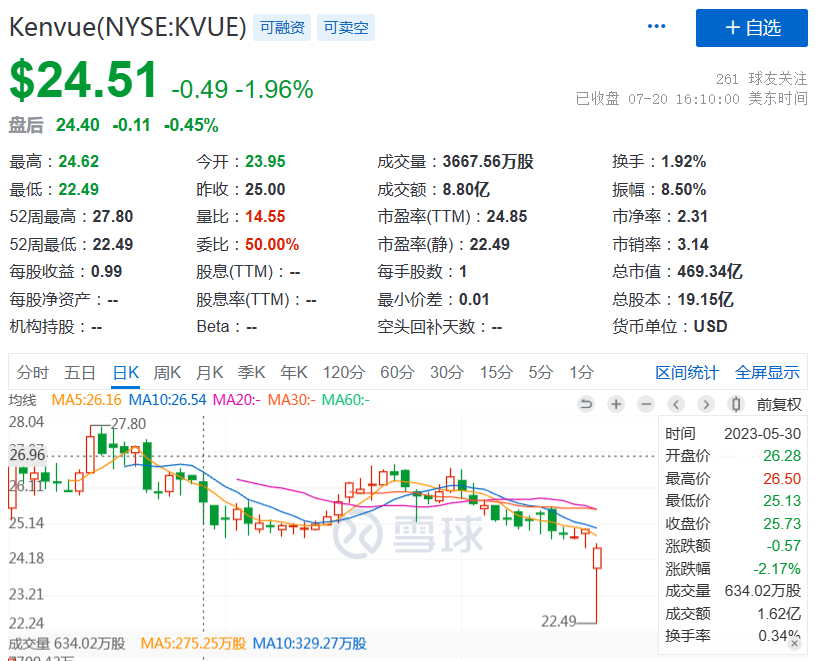The image size is (820, 661).
Task: Switch to the 30分 interval tab
Action: (x=447, y=372)
